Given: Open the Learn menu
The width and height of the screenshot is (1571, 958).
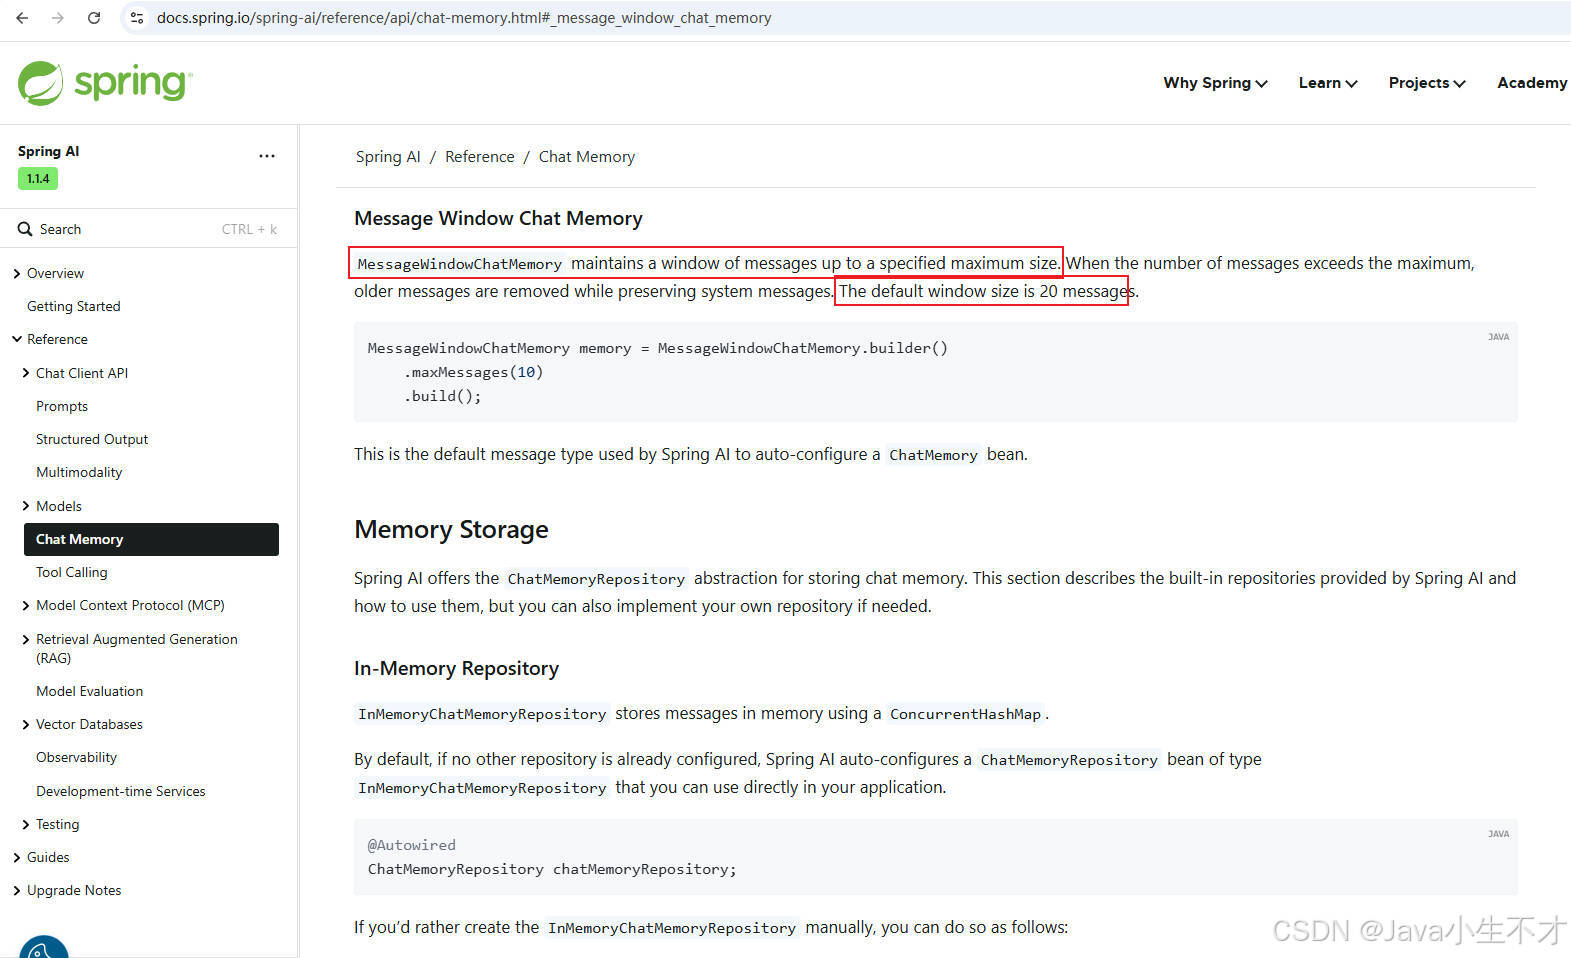Looking at the screenshot, I should pyautogui.click(x=1327, y=83).
